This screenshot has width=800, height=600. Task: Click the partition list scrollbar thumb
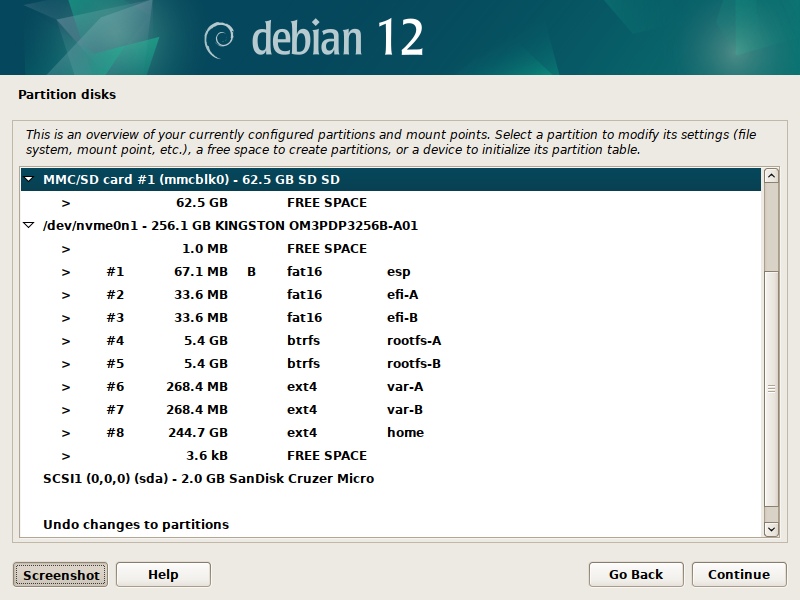(x=771, y=389)
